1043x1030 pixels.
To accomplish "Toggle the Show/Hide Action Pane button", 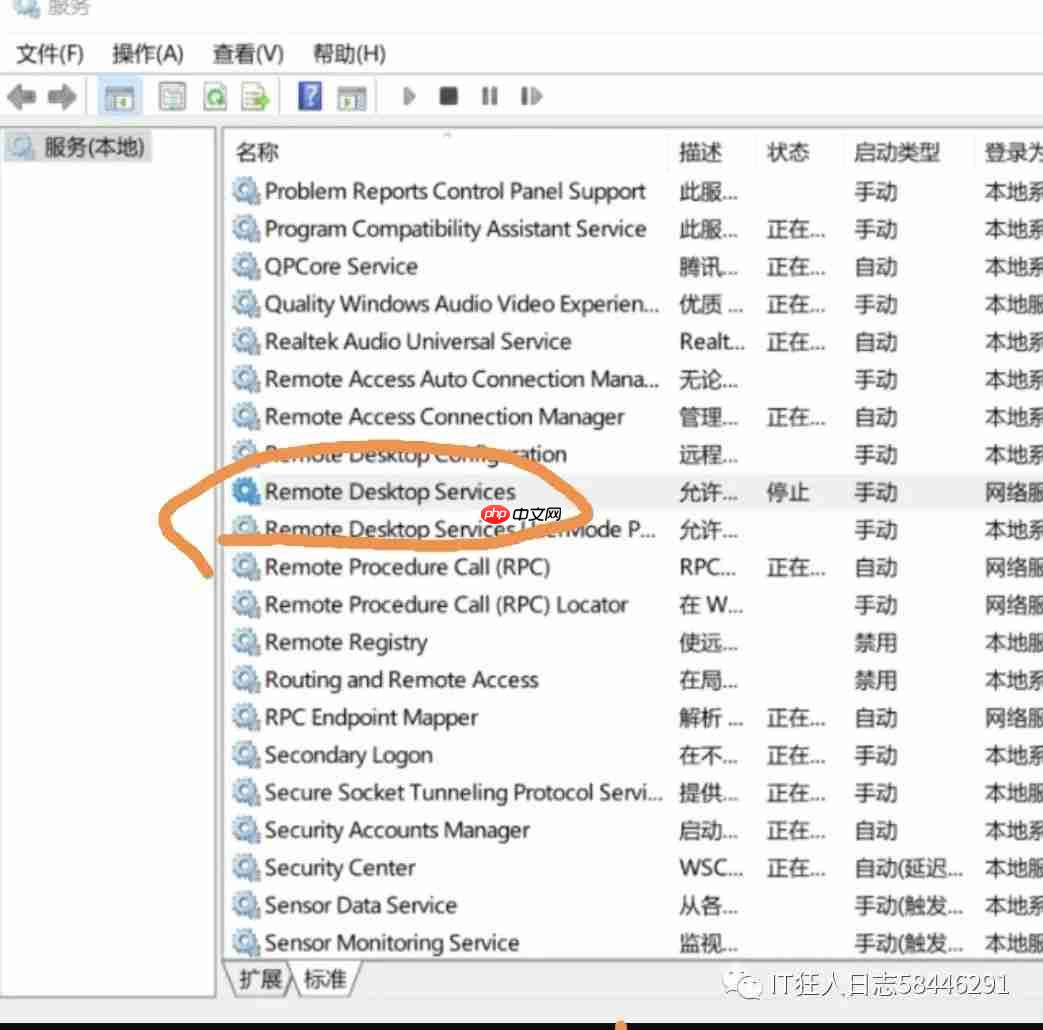I will (x=352, y=97).
